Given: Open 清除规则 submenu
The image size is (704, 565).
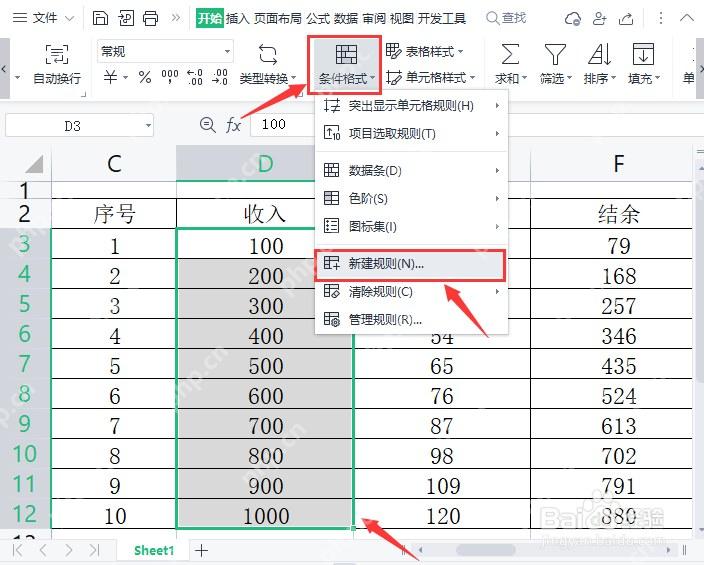Looking at the screenshot, I should (412, 292).
